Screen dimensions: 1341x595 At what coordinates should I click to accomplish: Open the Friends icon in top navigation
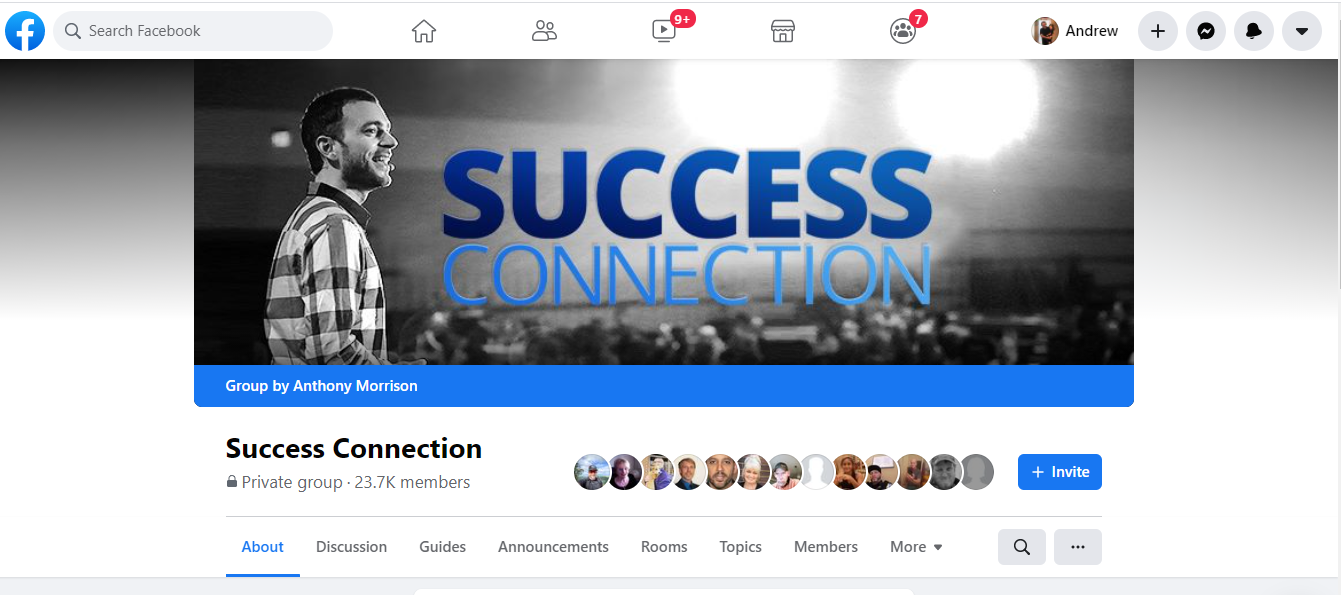point(544,31)
